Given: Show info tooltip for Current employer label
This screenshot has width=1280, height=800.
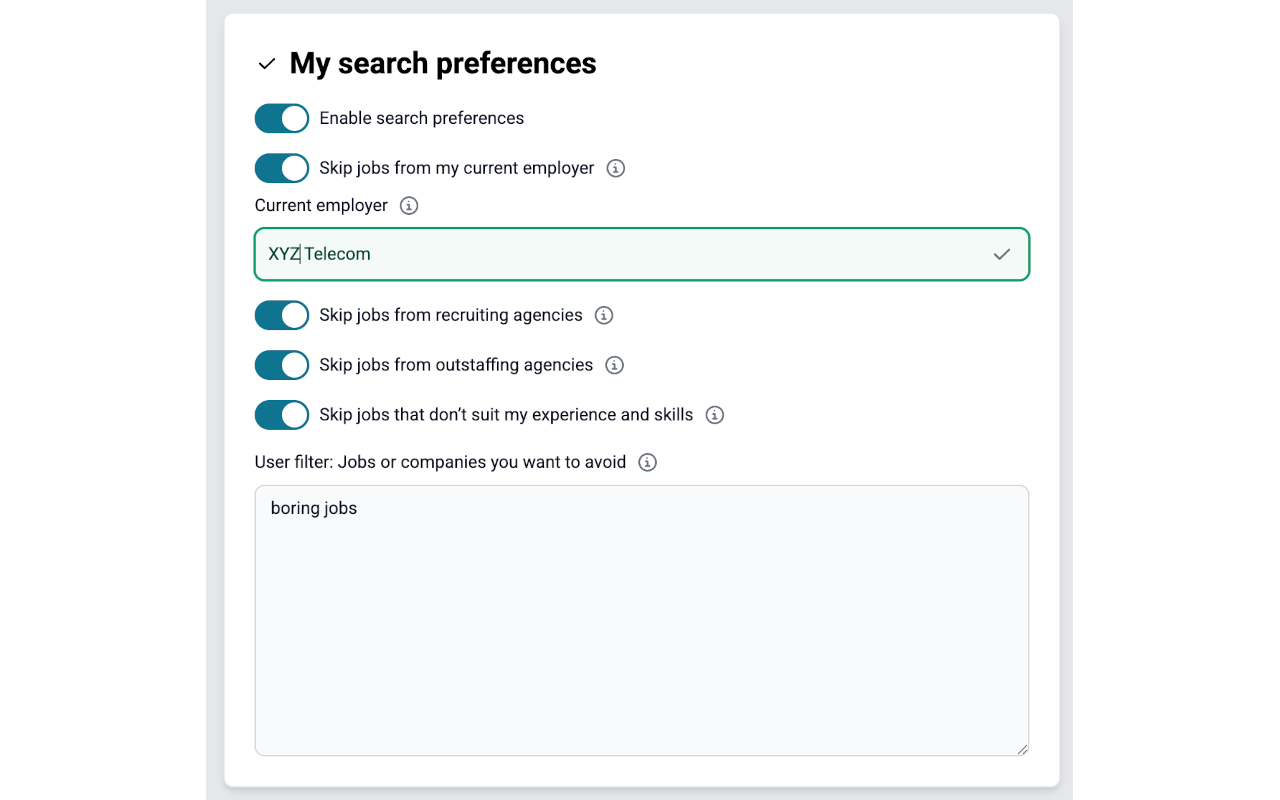Looking at the screenshot, I should click(x=409, y=205).
